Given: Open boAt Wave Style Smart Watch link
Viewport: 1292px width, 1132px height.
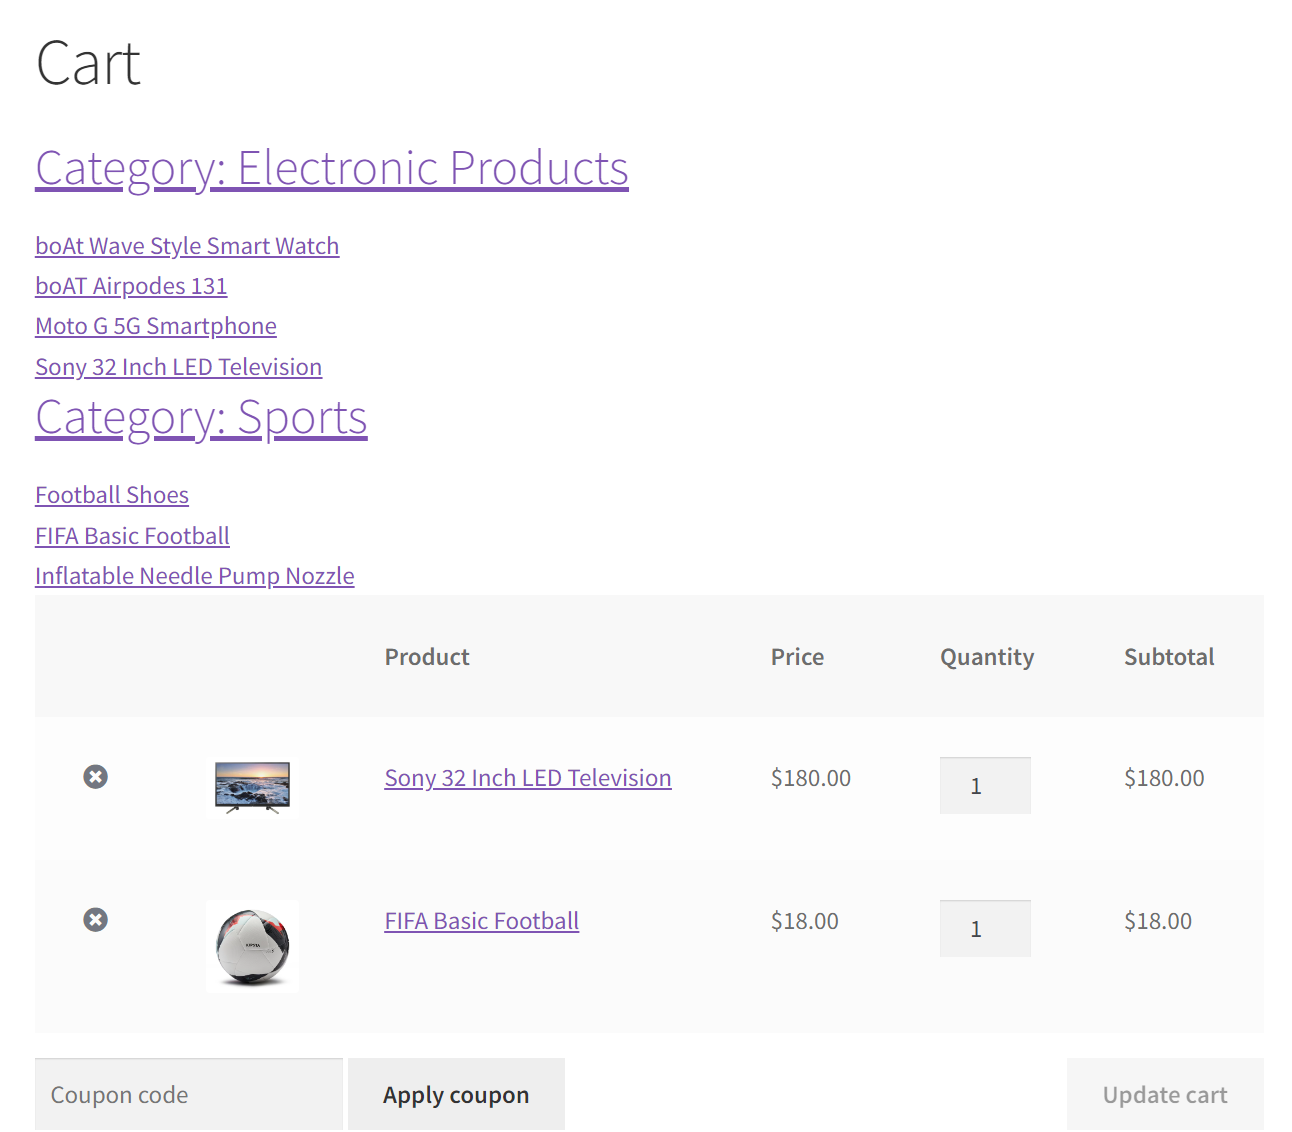Looking at the screenshot, I should pos(187,246).
